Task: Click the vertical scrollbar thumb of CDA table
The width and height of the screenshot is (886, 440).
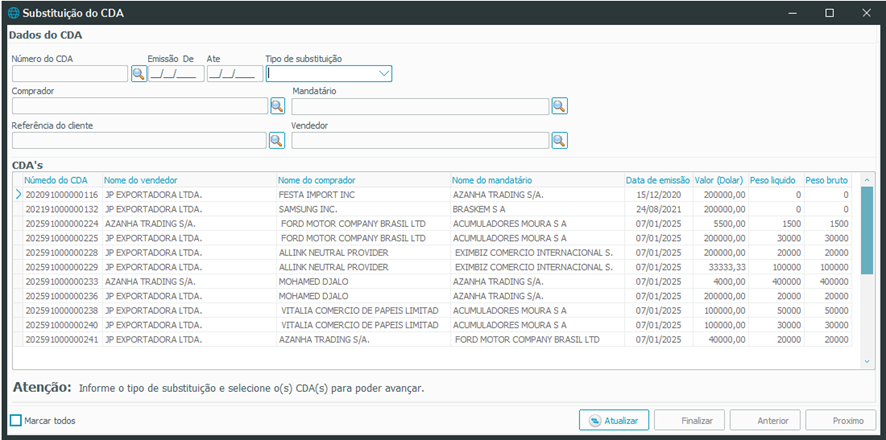Action: coord(867,230)
